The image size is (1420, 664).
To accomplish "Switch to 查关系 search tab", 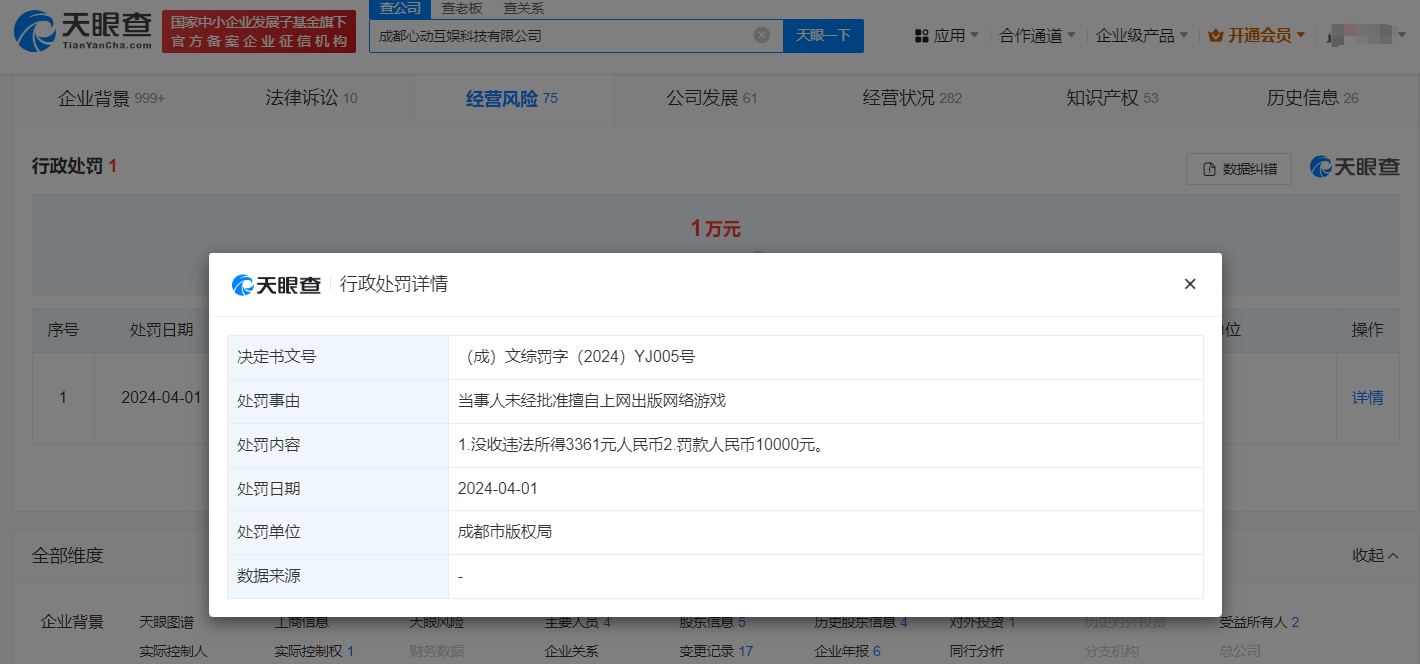I will click(523, 8).
